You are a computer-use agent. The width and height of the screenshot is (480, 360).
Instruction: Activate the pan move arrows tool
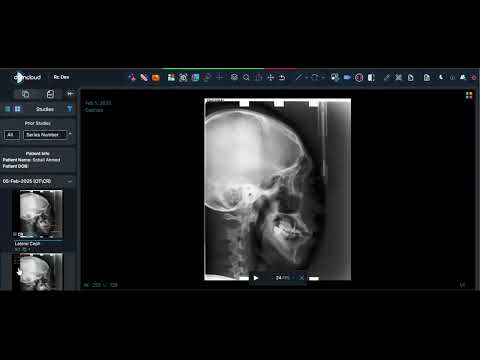point(270,78)
